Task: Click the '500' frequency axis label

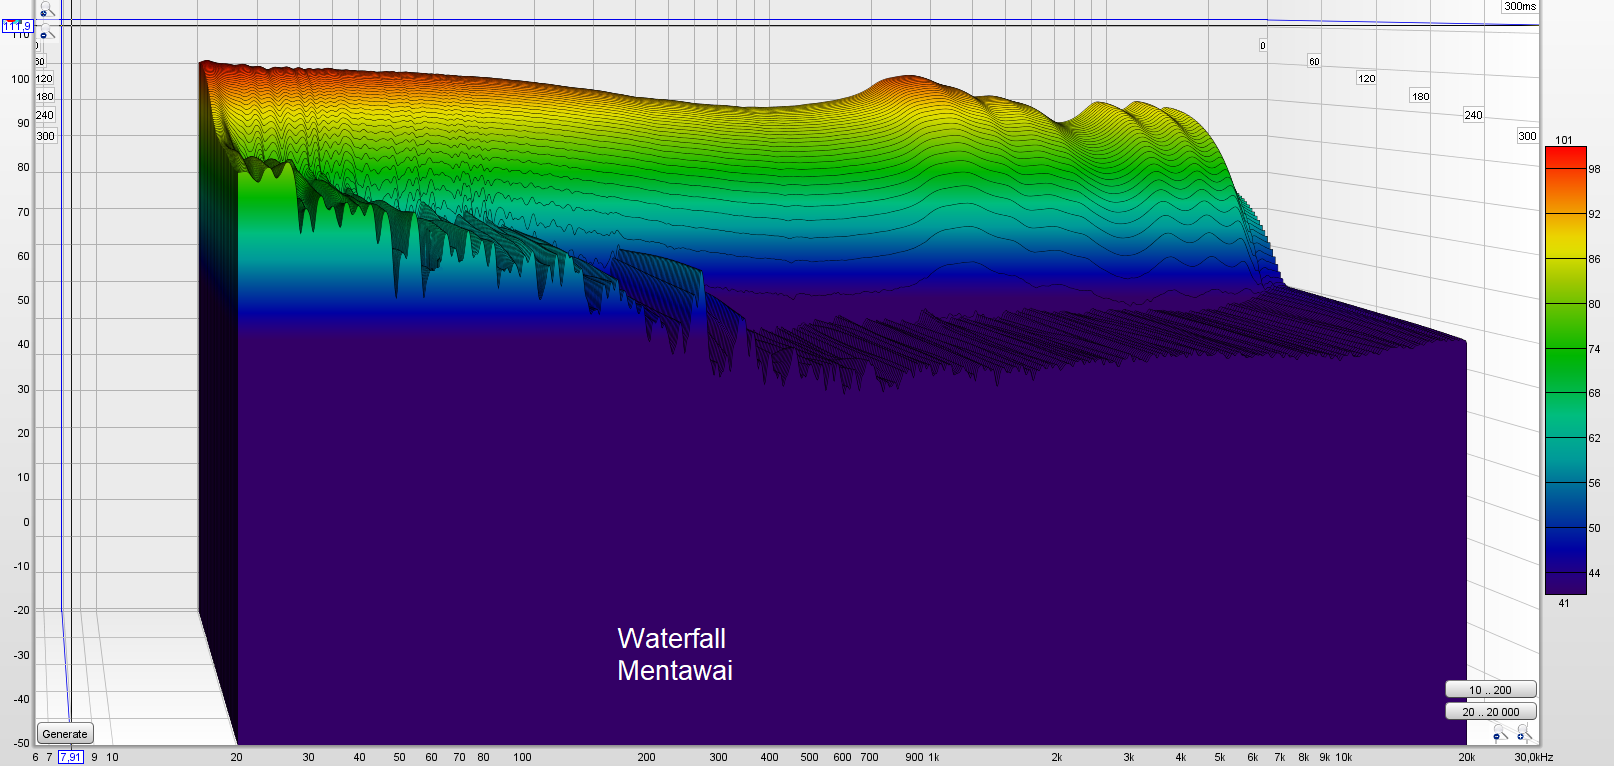Action: click(x=810, y=757)
